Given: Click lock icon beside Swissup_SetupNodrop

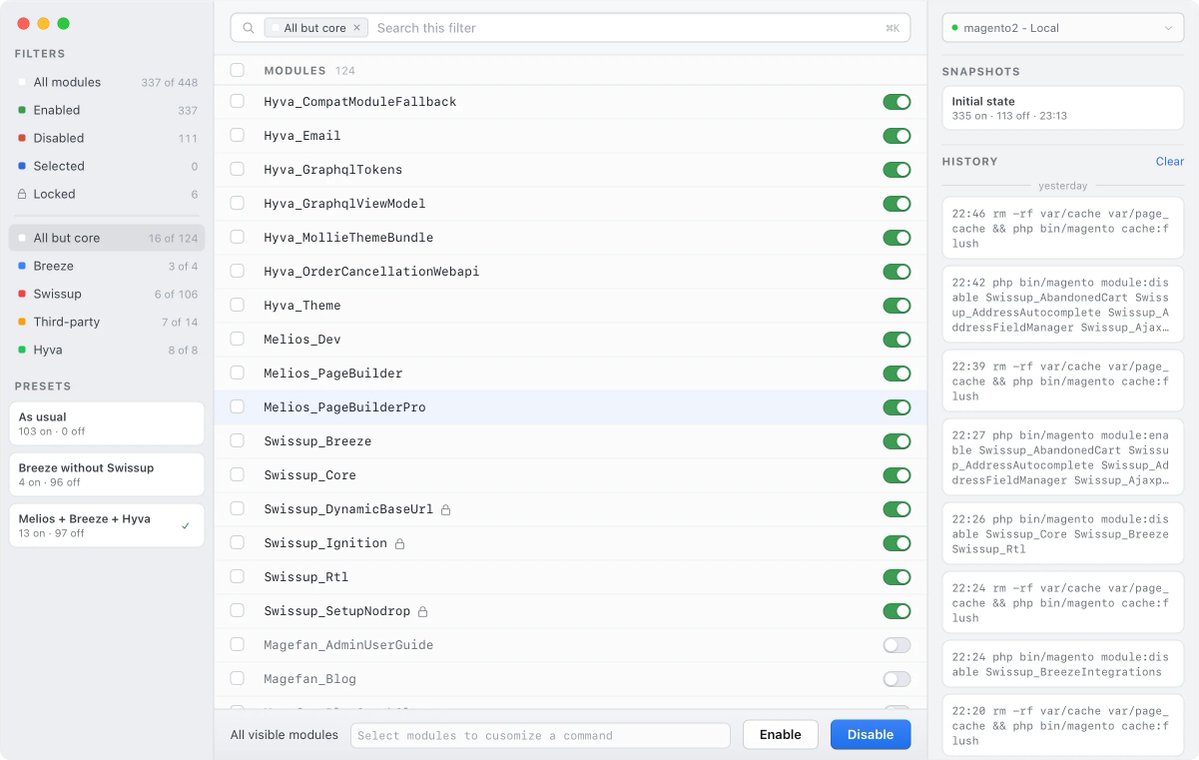Looking at the screenshot, I should pyautogui.click(x=423, y=612).
